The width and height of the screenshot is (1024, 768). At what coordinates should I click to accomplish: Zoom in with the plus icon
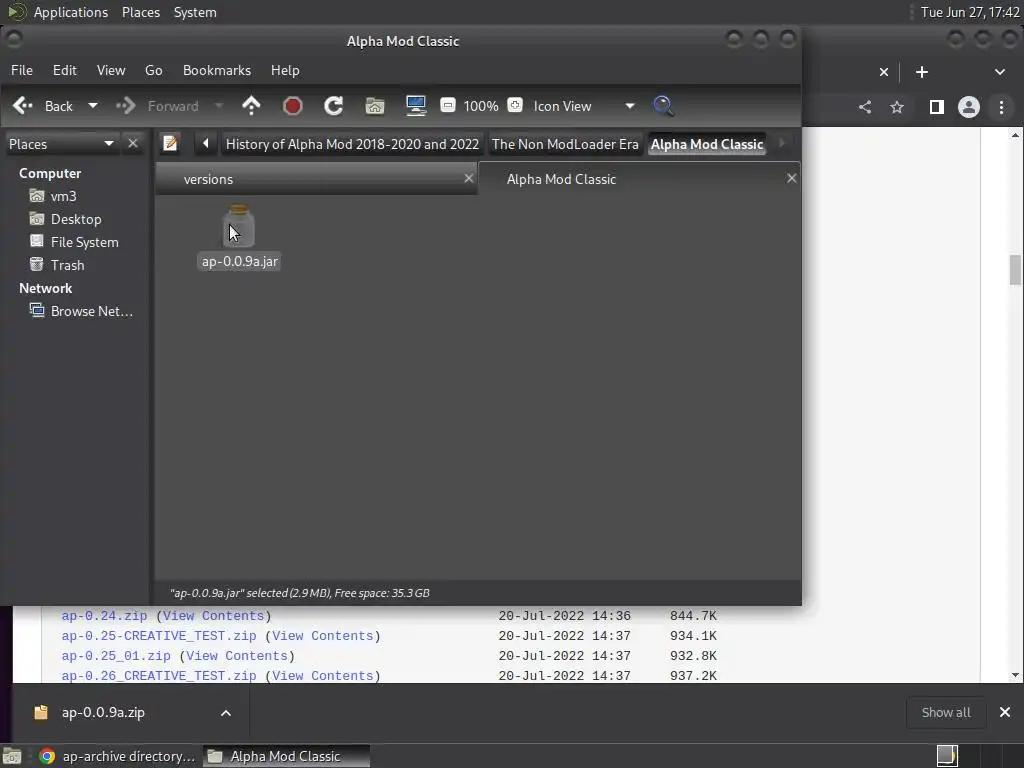pyautogui.click(x=515, y=105)
